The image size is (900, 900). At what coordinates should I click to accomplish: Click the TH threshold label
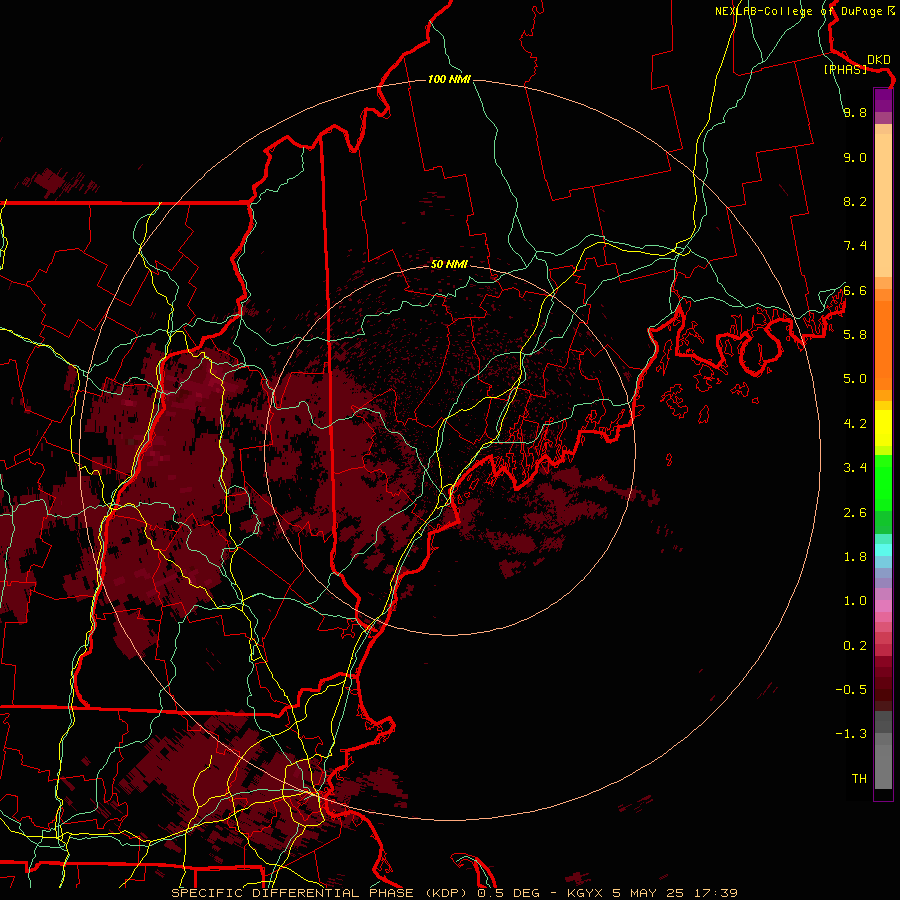[x=859, y=778]
